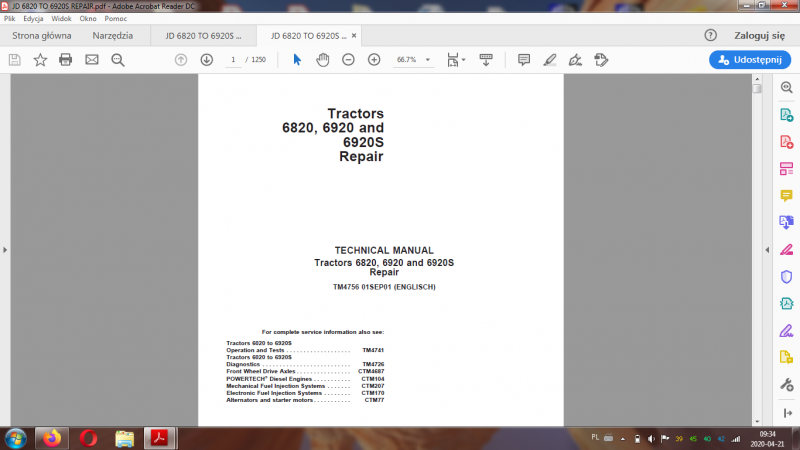Open the Sign document tool
Viewport: 800px width, 450px height.
pyautogui.click(x=575, y=60)
